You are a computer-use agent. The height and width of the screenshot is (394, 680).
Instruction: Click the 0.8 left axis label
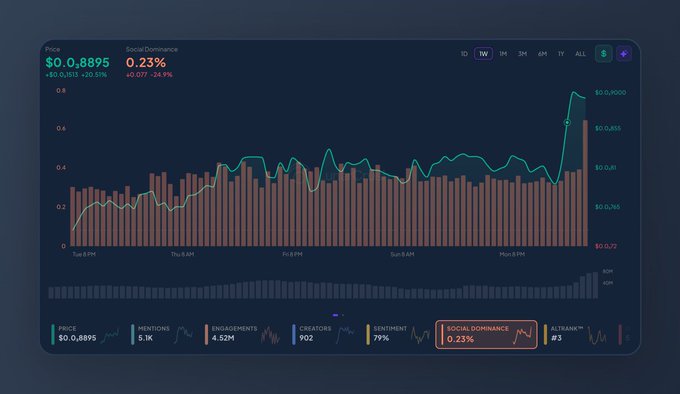click(x=61, y=91)
